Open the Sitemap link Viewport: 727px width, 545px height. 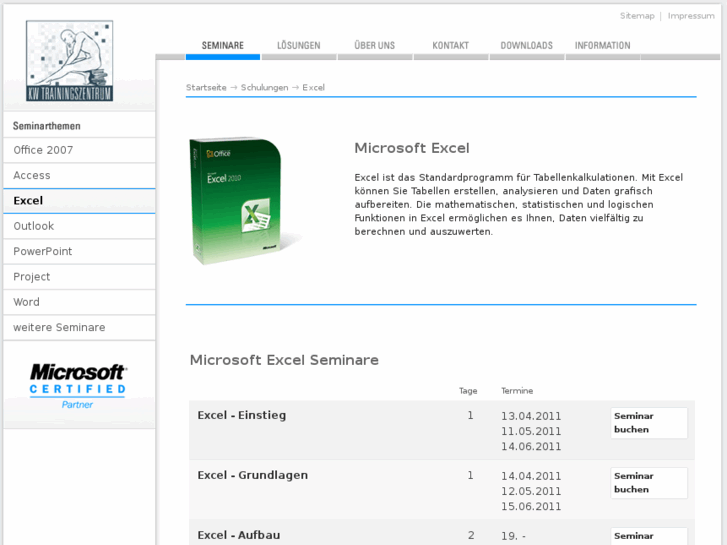[x=636, y=16]
